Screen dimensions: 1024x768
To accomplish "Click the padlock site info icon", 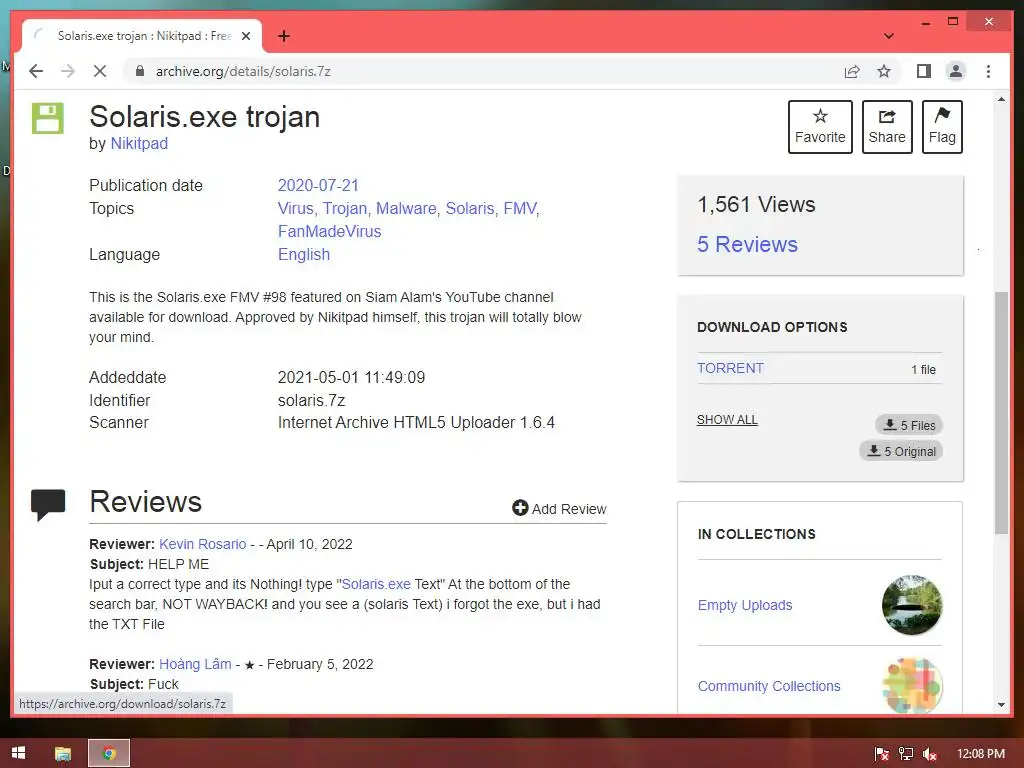I will [x=140, y=71].
